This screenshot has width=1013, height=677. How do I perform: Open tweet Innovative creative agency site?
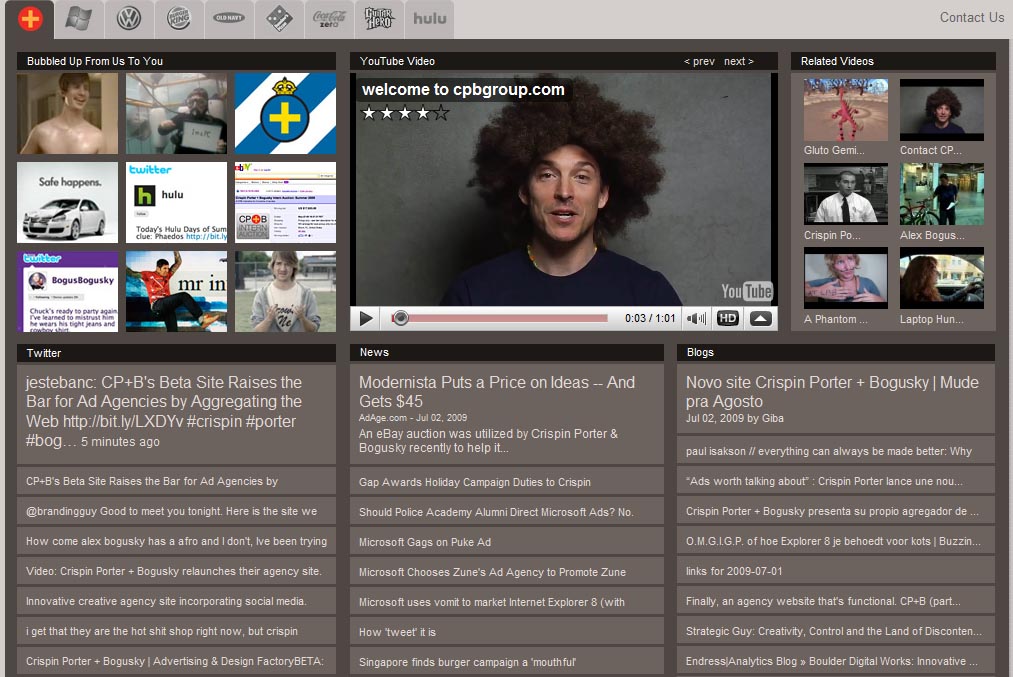(x=176, y=601)
